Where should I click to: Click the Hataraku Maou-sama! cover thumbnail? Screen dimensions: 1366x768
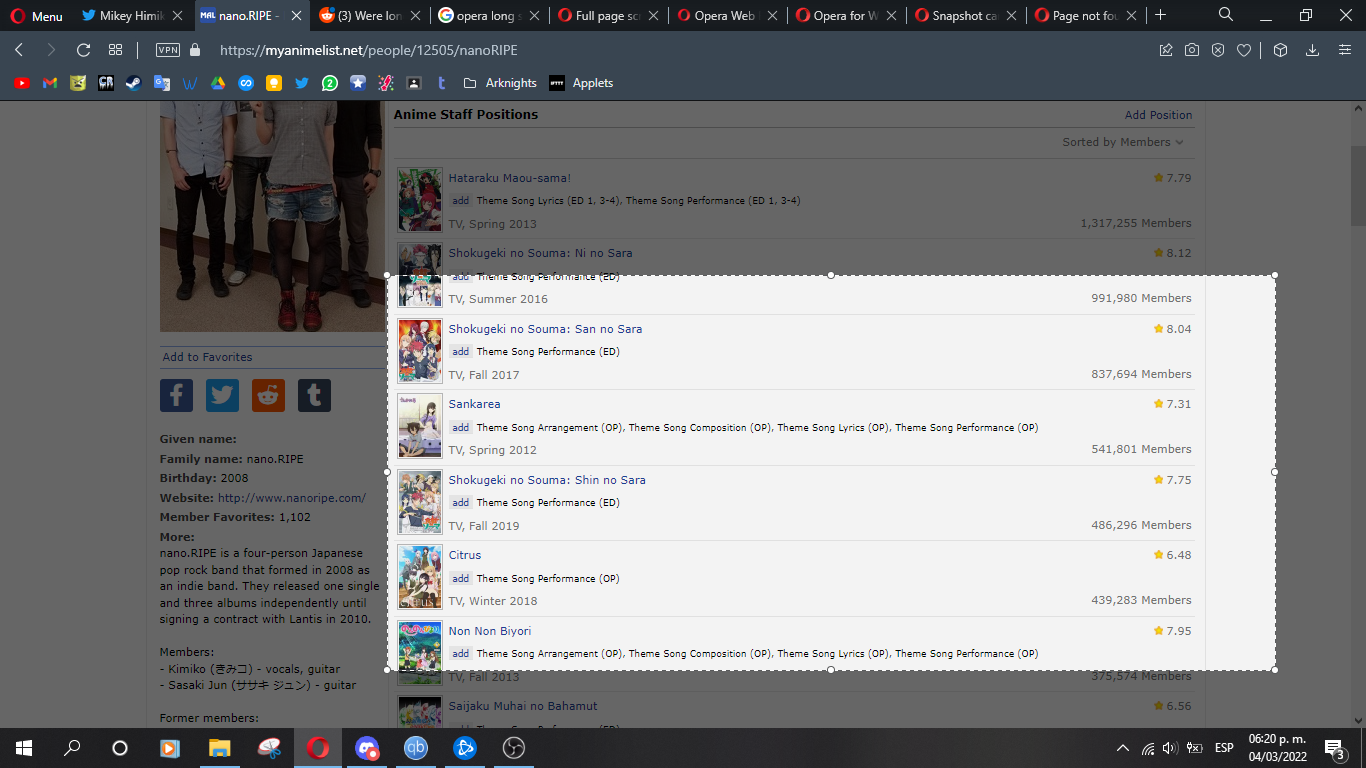(x=420, y=200)
